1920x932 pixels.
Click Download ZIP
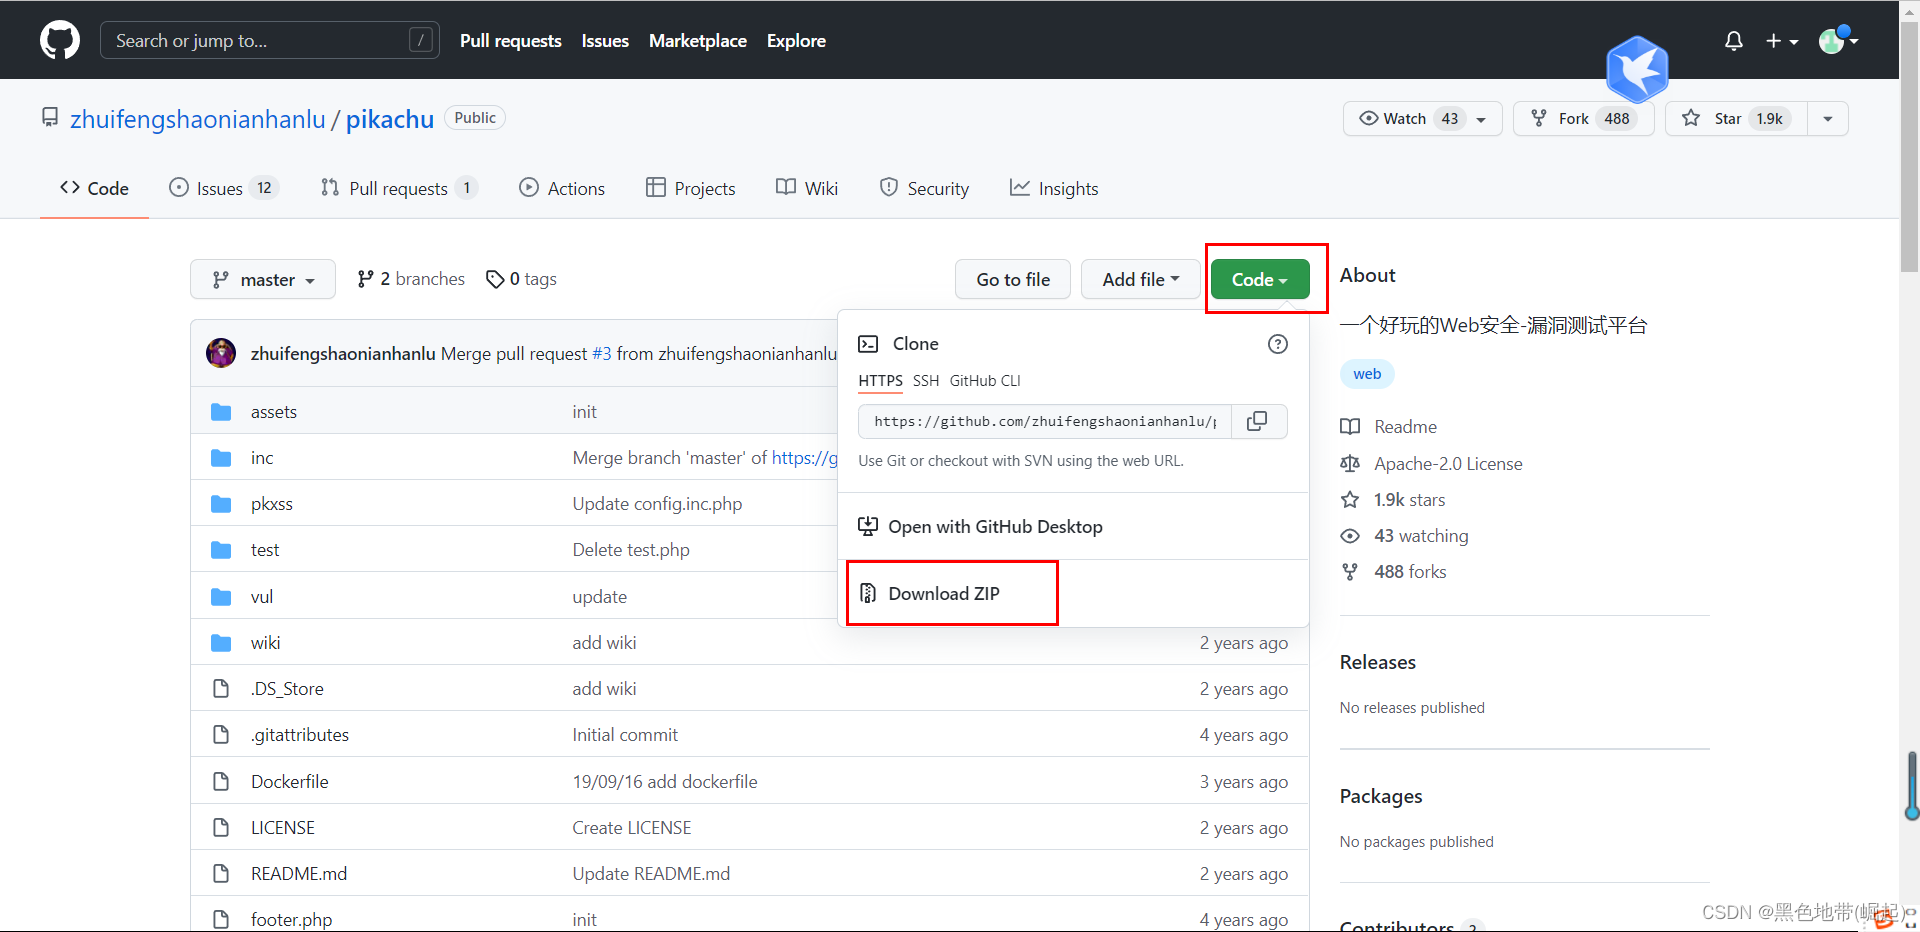944,594
